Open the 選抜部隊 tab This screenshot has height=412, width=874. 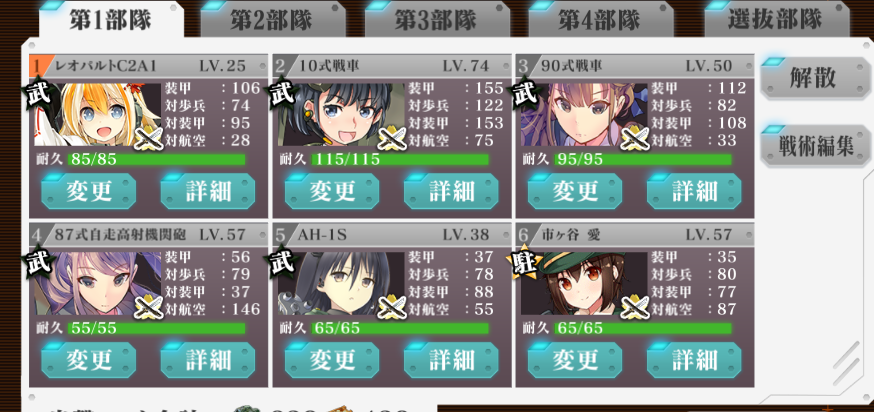coord(775,20)
